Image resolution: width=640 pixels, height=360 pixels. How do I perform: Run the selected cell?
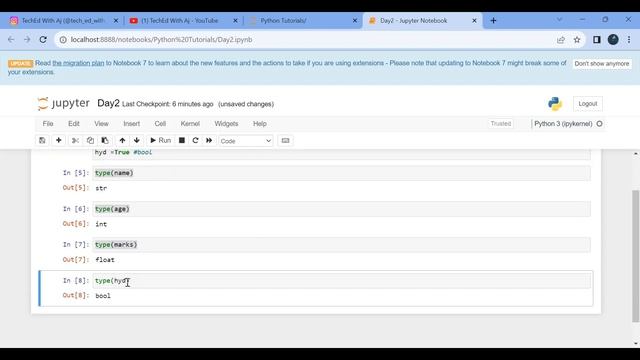(160, 140)
